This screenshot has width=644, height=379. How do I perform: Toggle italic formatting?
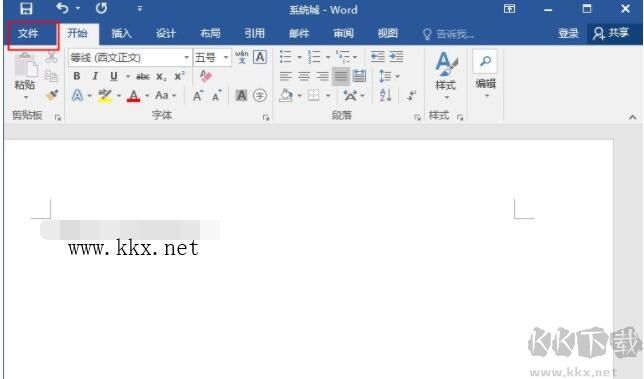point(95,76)
